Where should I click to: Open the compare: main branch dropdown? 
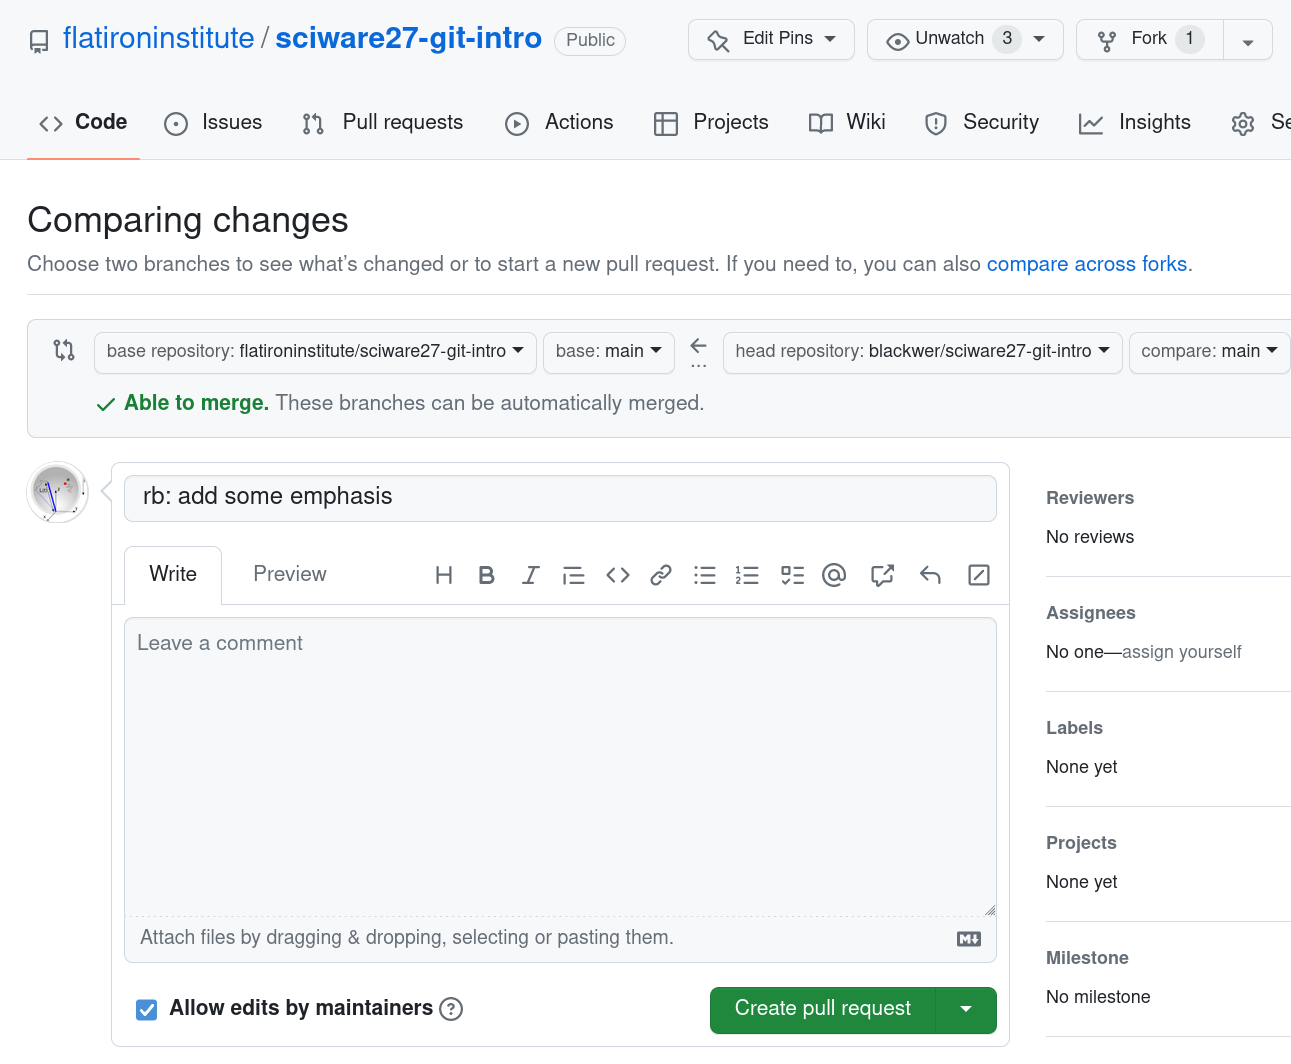(1210, 352)
